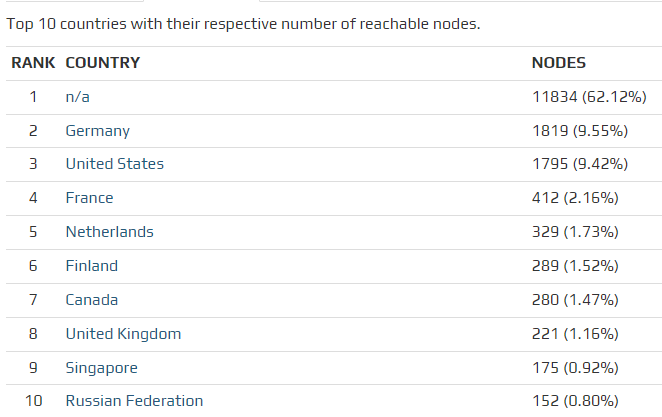Screen dimensions: 662x417
Task: Select the 412 (2.16%) nodes cell
Action: tap(575, 198)
